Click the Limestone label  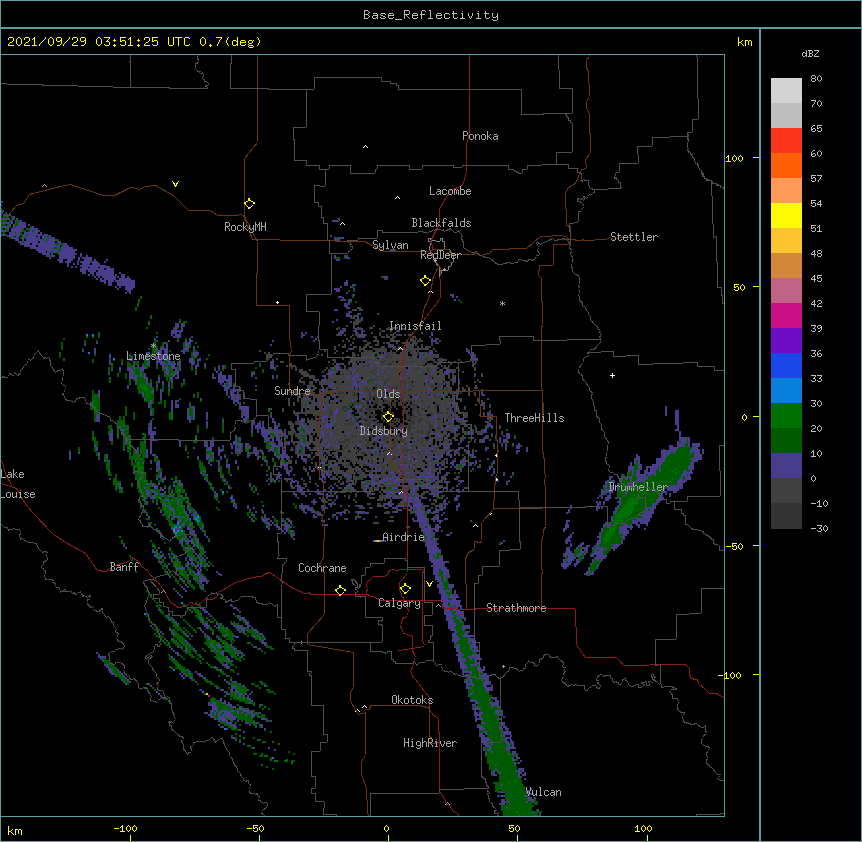point(153,356)
